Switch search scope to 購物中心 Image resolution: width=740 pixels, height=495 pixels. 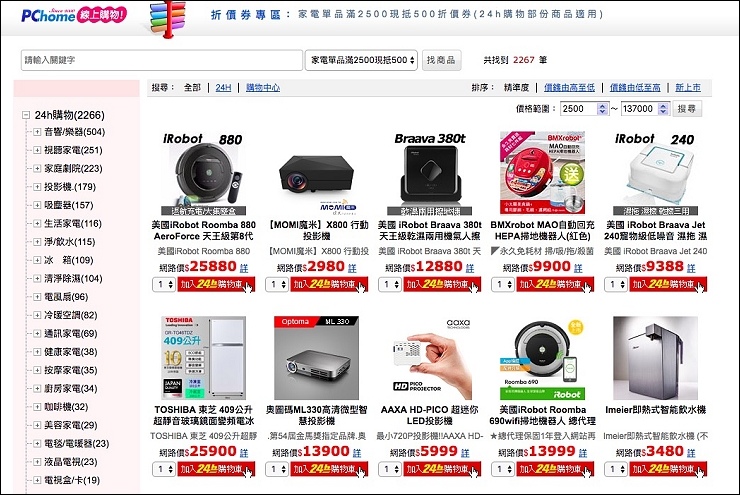(263, 88)
